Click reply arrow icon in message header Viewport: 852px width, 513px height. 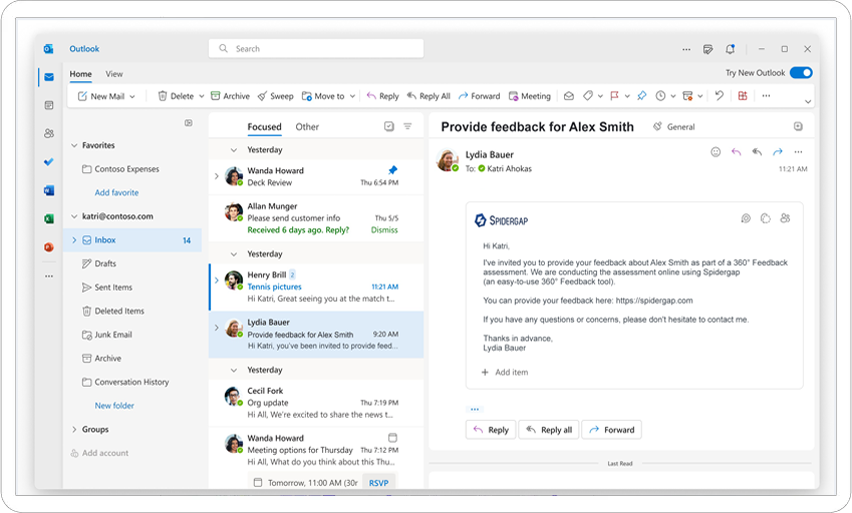pos(736,152)
